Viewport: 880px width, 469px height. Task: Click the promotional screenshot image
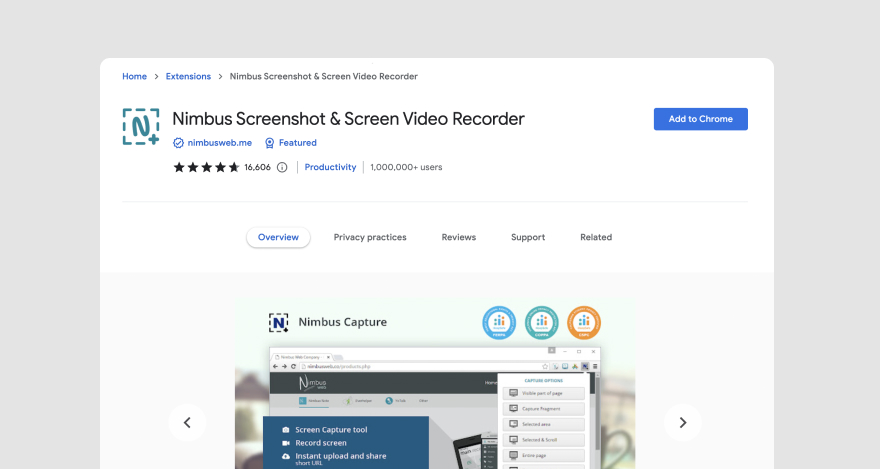(435, 384)
